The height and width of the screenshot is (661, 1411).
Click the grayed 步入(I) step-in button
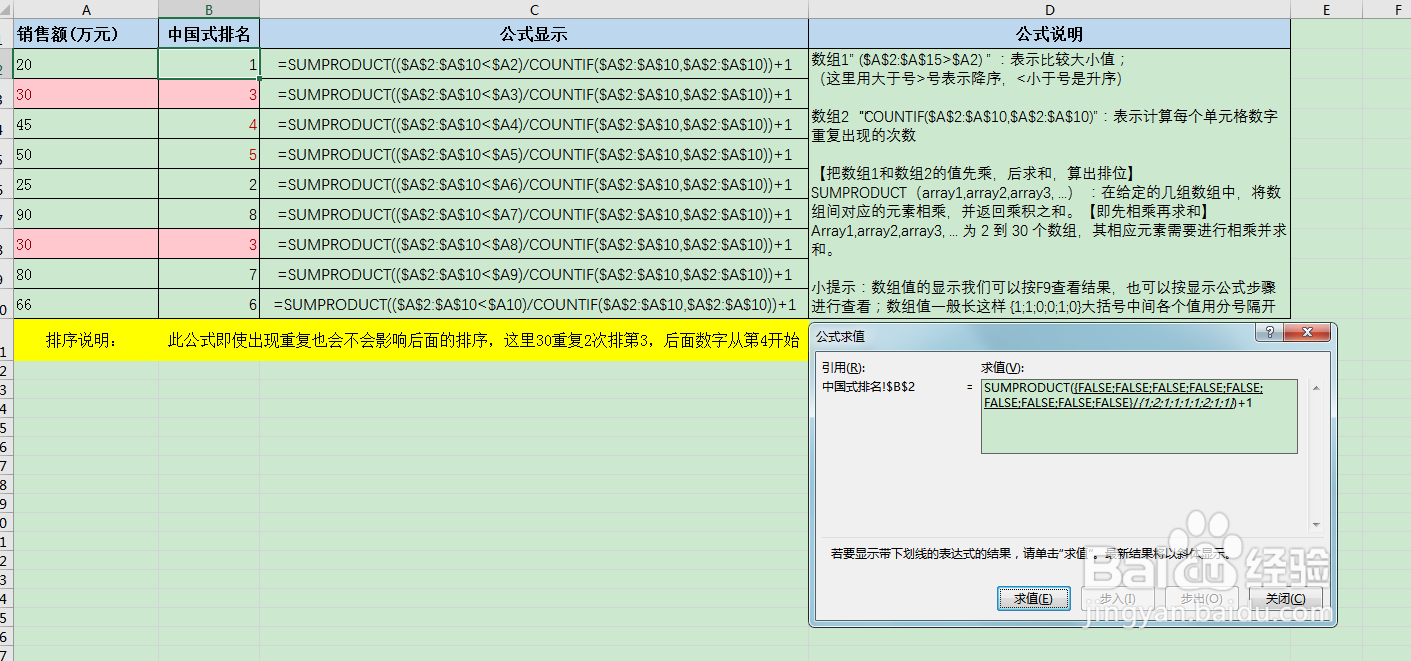1117,598
